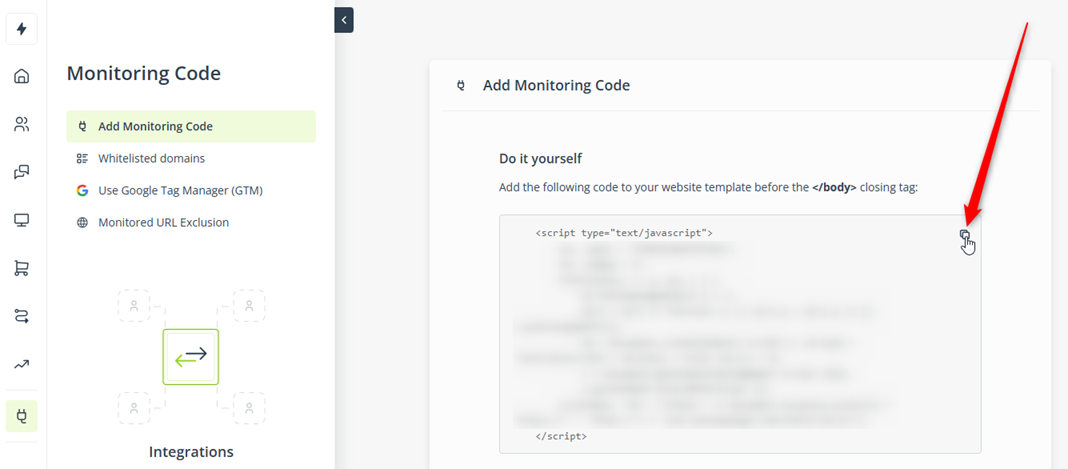Open the contacts people icon
Screen dimensions: 1068x469
tap(21, 124)
